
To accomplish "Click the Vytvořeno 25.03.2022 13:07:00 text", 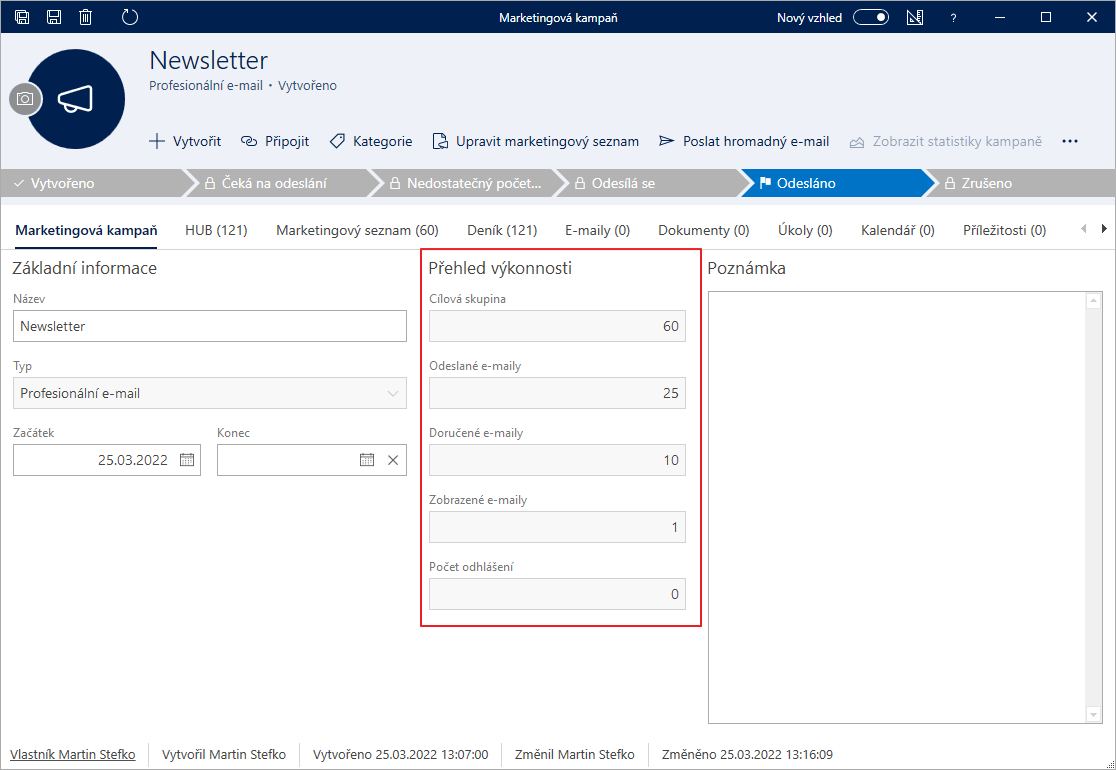I will [x=401, y=754].
